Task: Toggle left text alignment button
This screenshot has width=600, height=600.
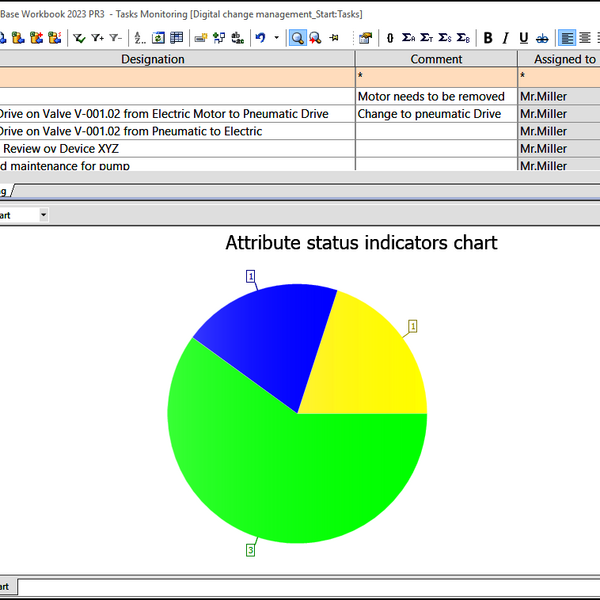Action: click(x=568, y=38)
